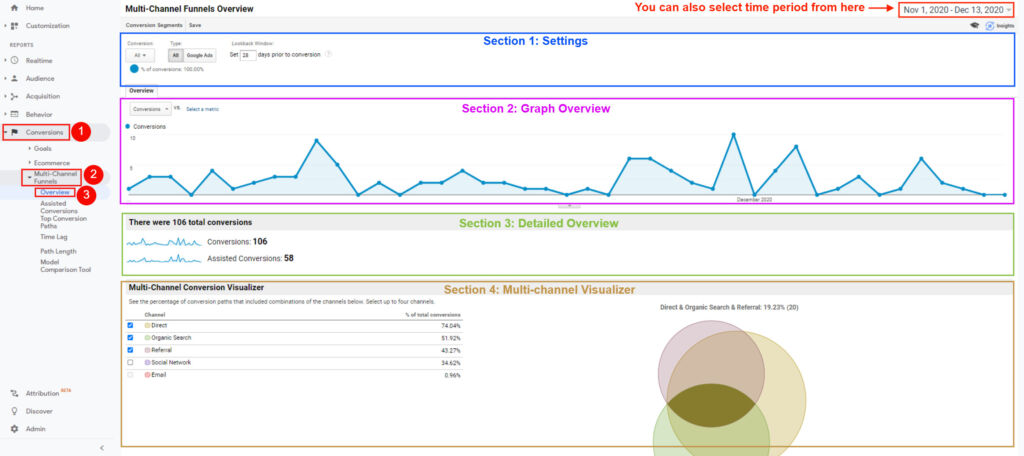Check the Social Network channel checkbox
Screen dimensions: 1024x456
pos(130,363)
